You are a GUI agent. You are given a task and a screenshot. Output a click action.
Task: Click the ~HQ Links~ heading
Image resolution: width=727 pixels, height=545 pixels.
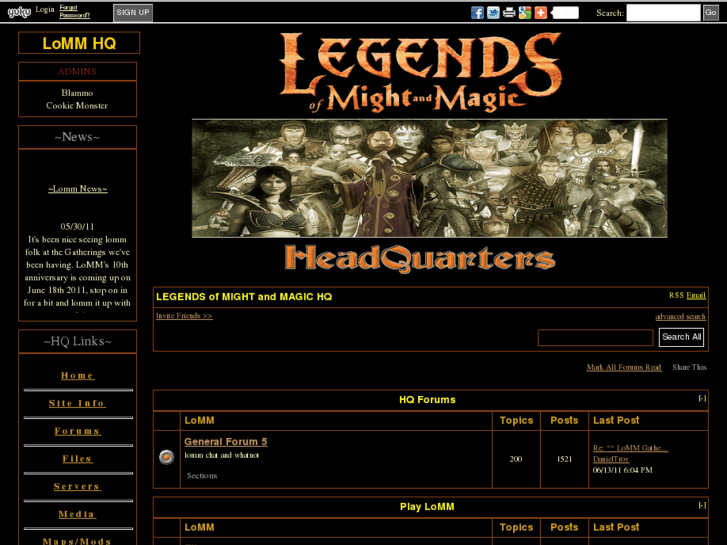[77, 341]
